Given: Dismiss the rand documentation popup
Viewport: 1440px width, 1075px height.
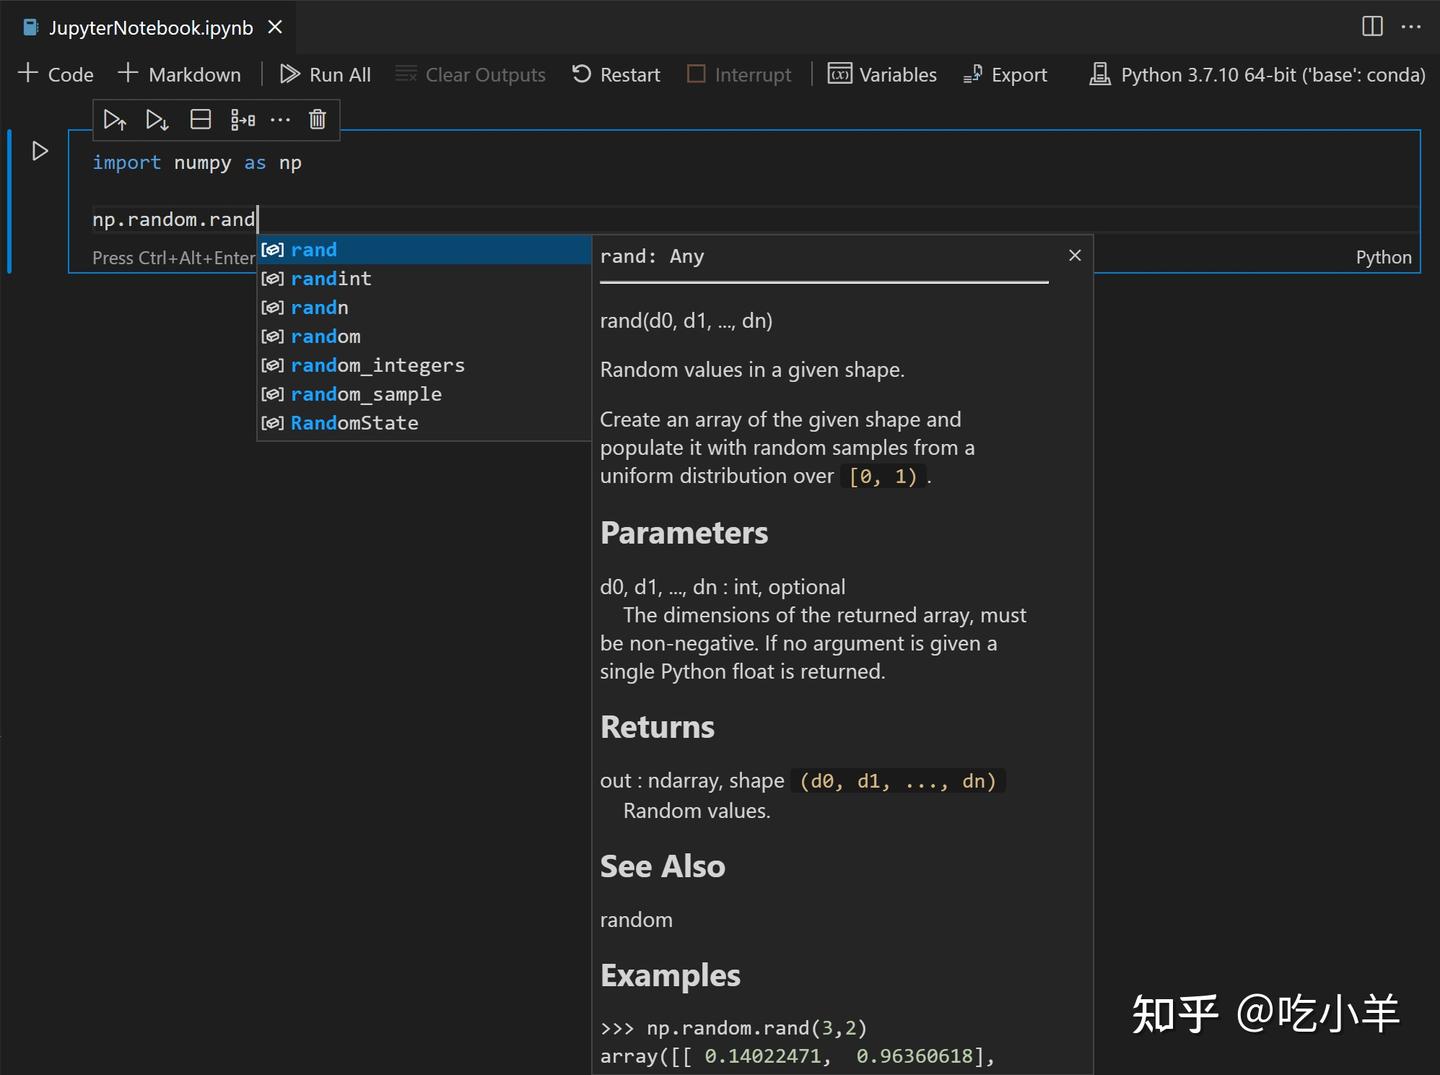Looking at the screenshot, I should [1074, 255].
